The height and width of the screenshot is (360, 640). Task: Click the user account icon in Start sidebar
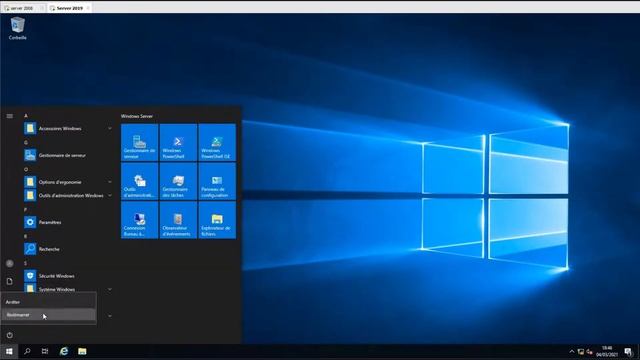coord(9,263)
